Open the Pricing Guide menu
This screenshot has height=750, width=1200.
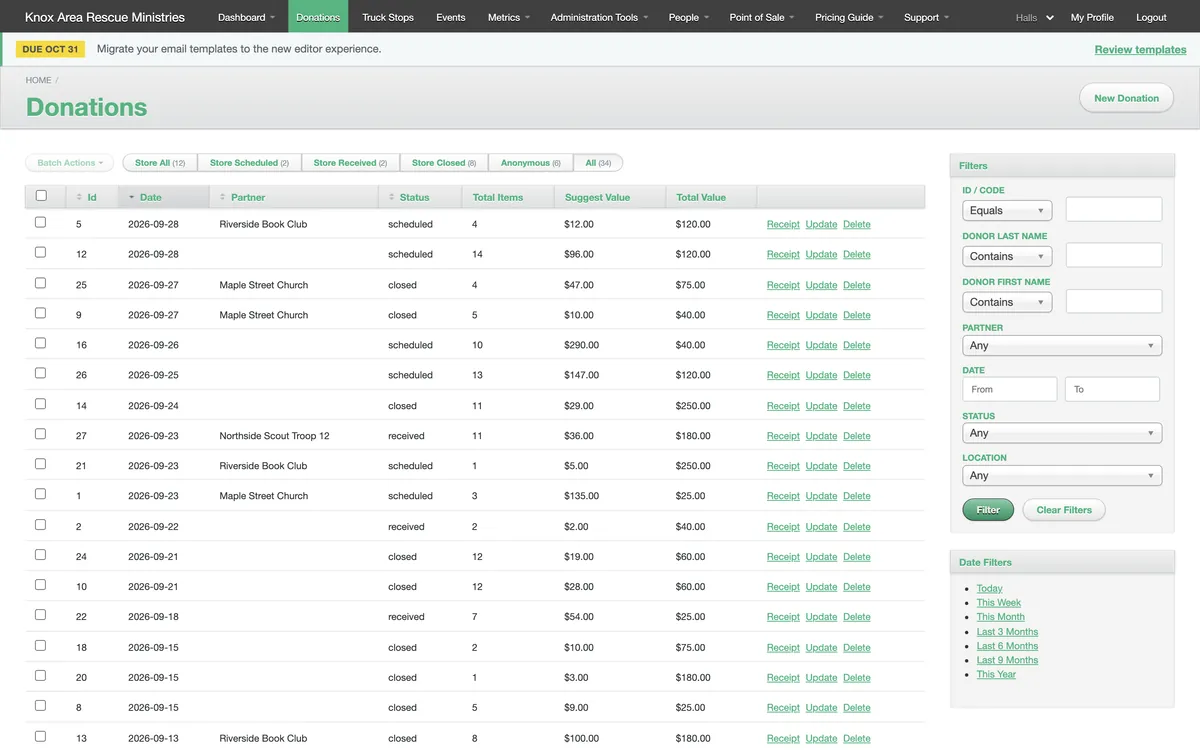[849, 17]
